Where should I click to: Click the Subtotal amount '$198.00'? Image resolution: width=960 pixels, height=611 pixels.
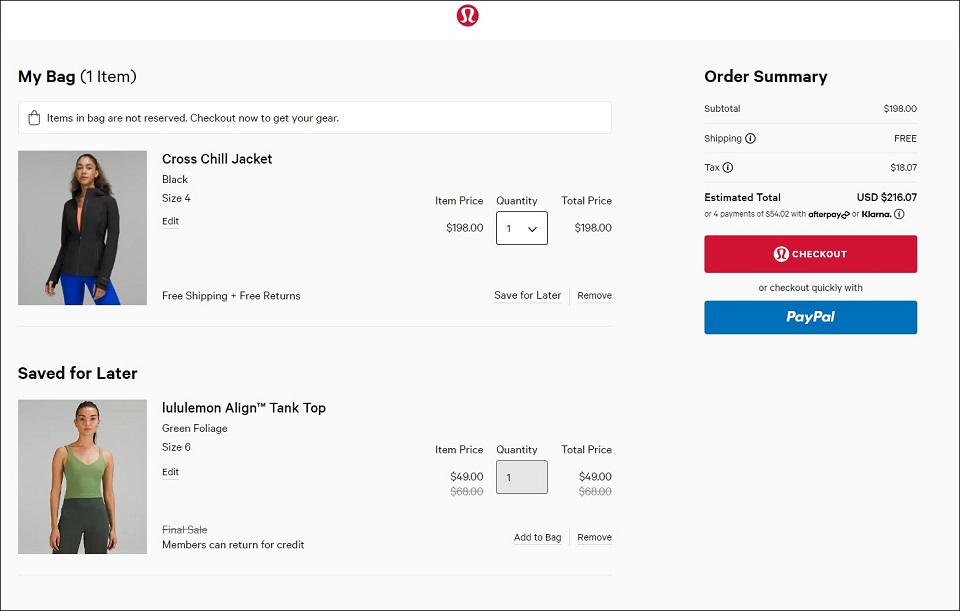900,108
